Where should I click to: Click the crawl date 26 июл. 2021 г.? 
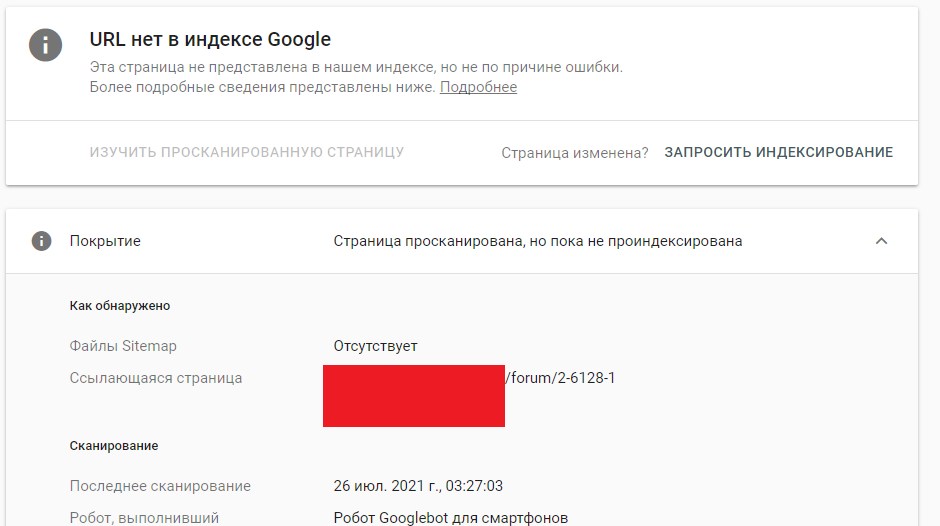tap(418, 486)
